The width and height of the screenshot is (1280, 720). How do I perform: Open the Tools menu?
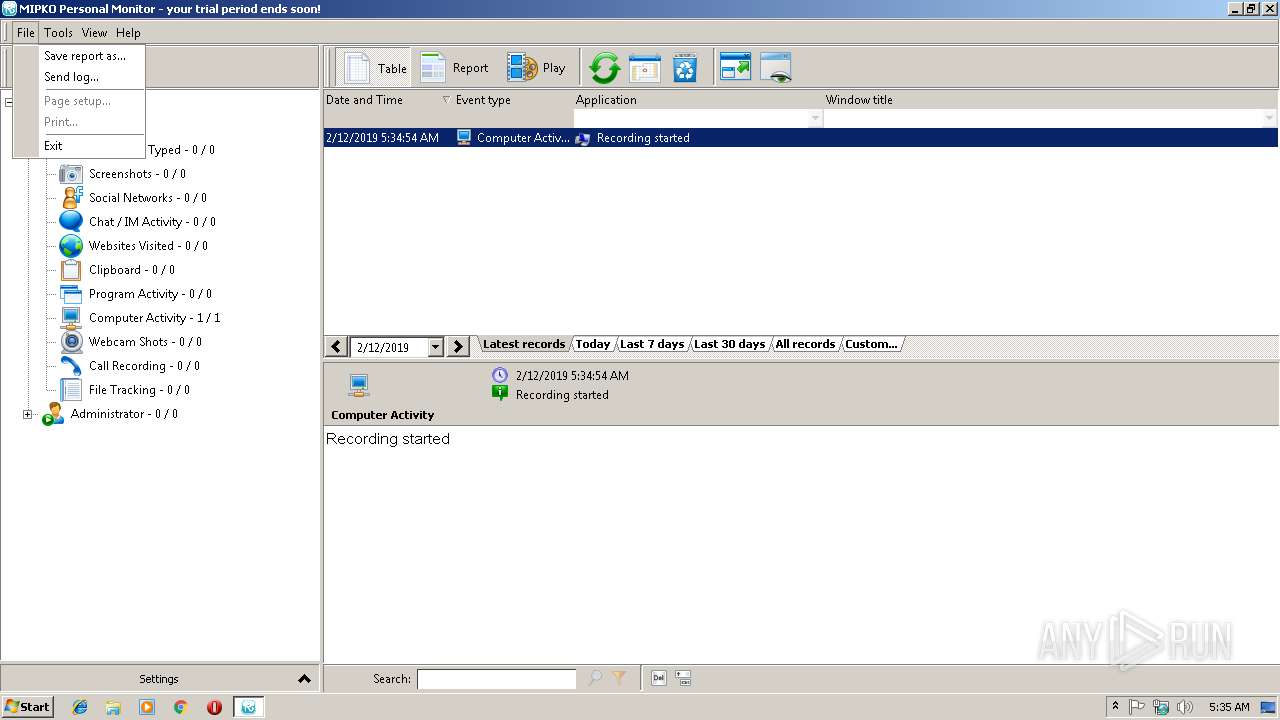pyautogui.click(x=58, y=33)
